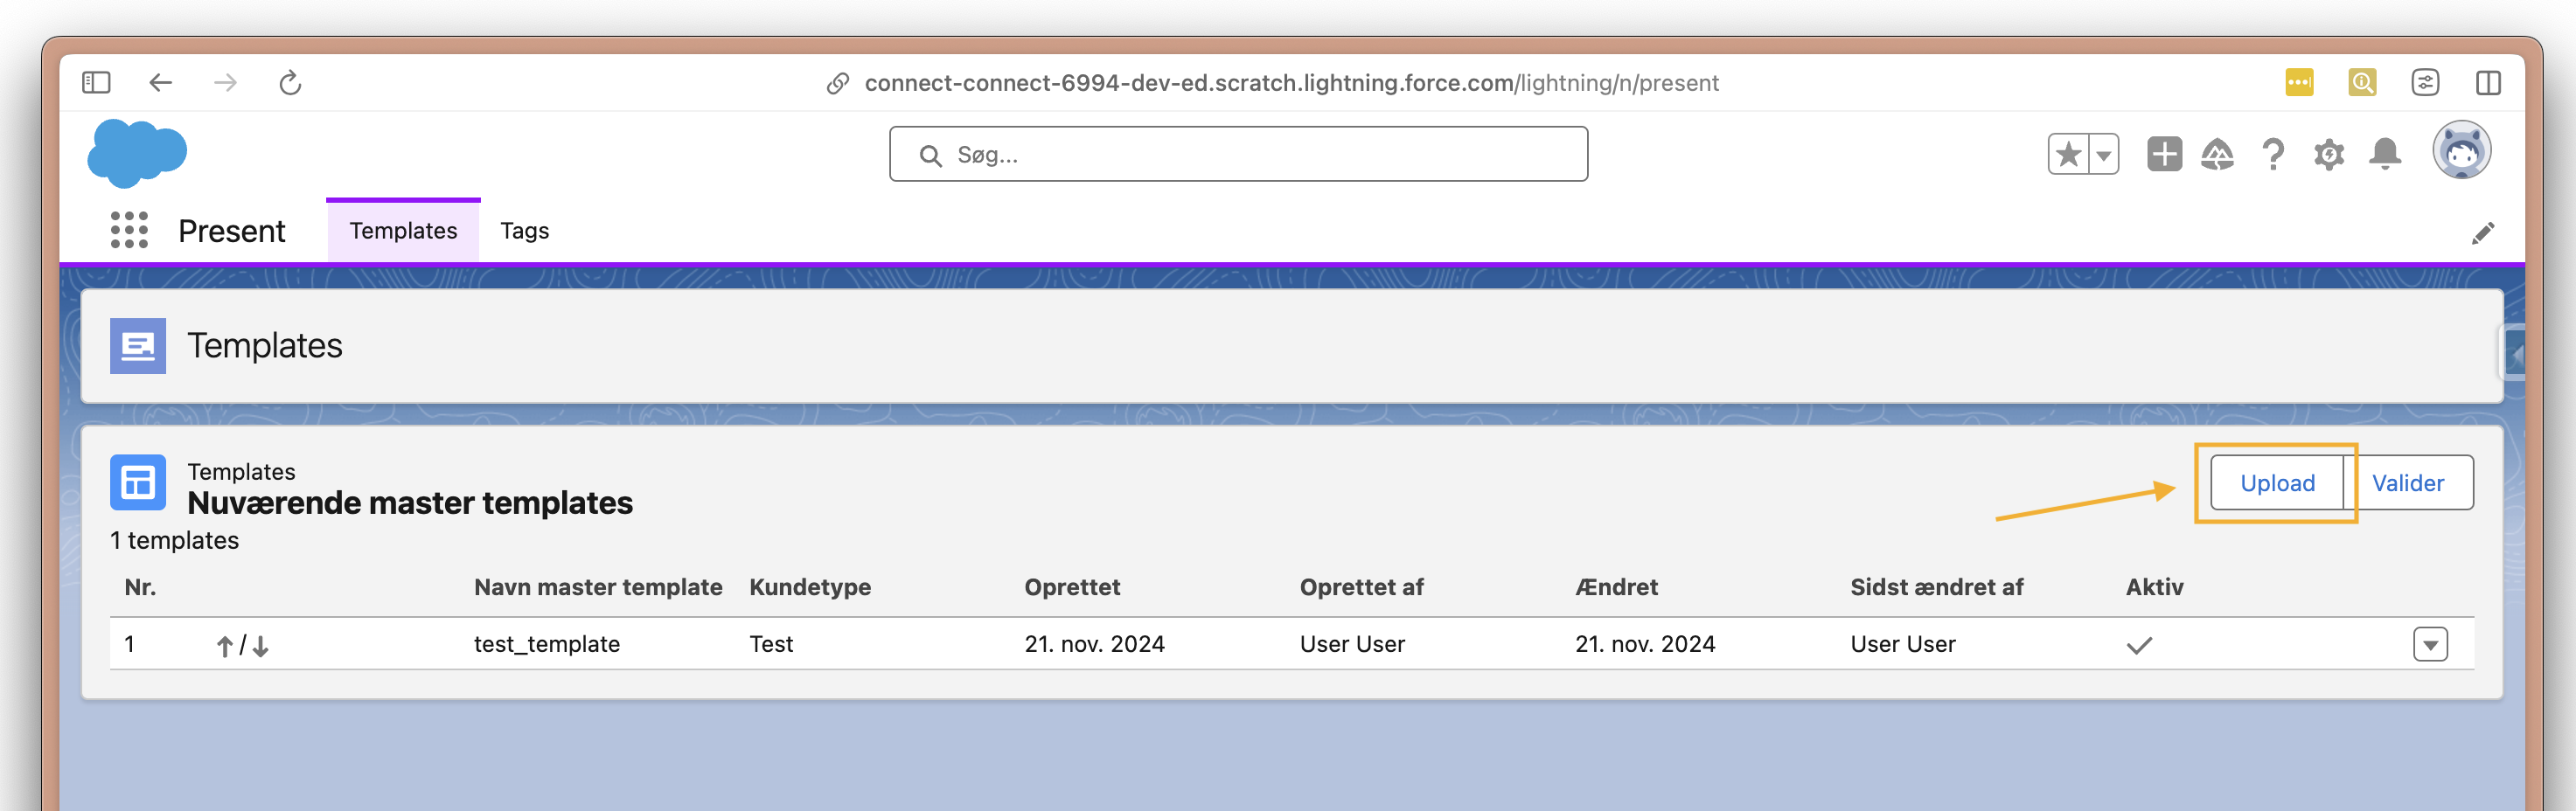The height and width of the screenshot is (811, 2576).
Task: Reload the page with the refresh icon
Action: [290, 82]
